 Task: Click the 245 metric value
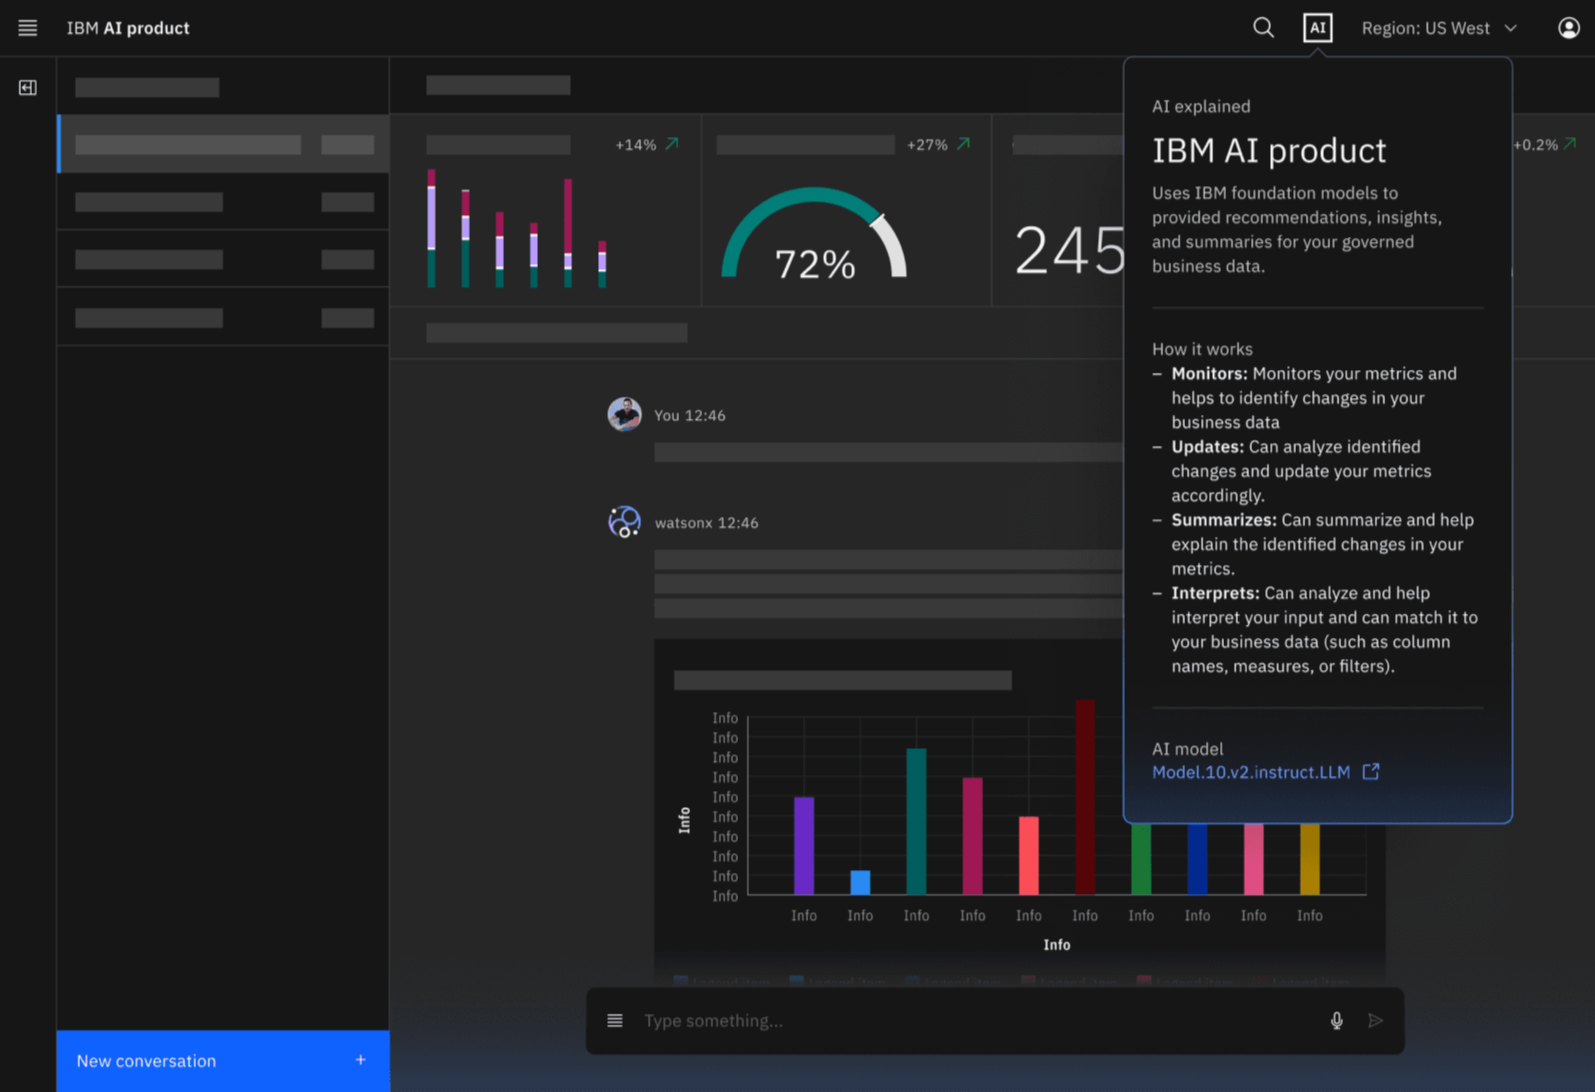coord(1069,250)
